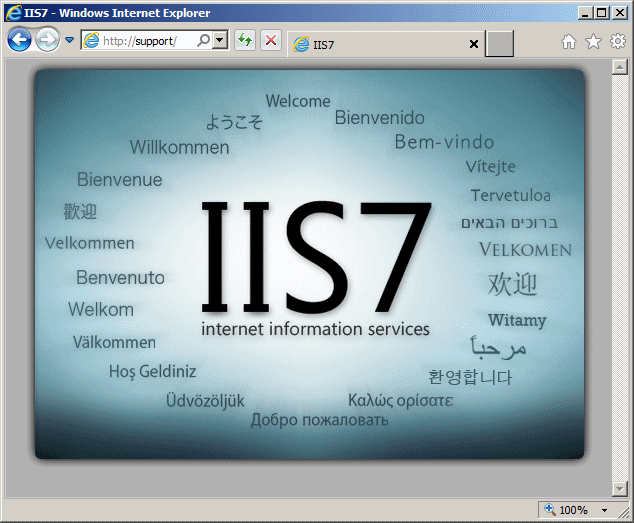Click the search magnifier in the address bar
Viewport: 634px width, 523px height.
[x=203, y=40]
